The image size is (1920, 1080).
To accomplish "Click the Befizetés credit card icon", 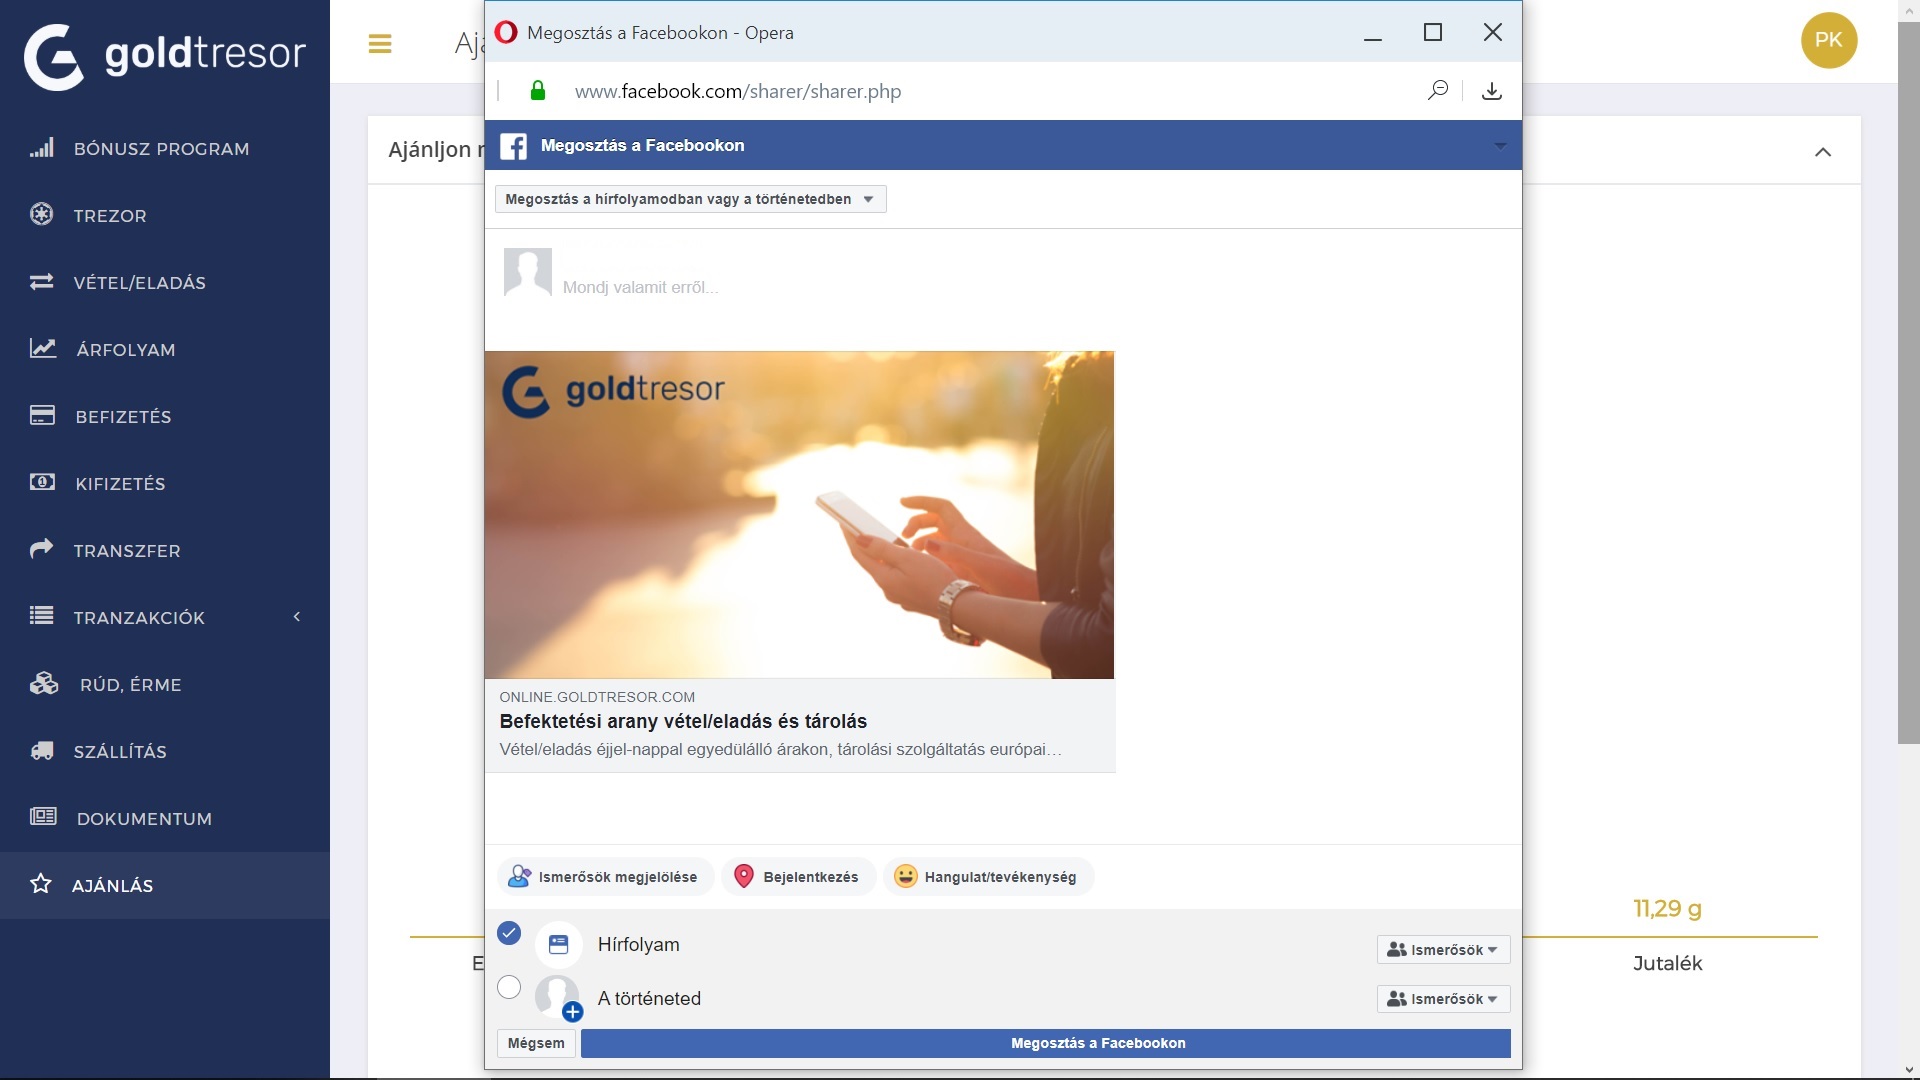I will pos(42,415).
